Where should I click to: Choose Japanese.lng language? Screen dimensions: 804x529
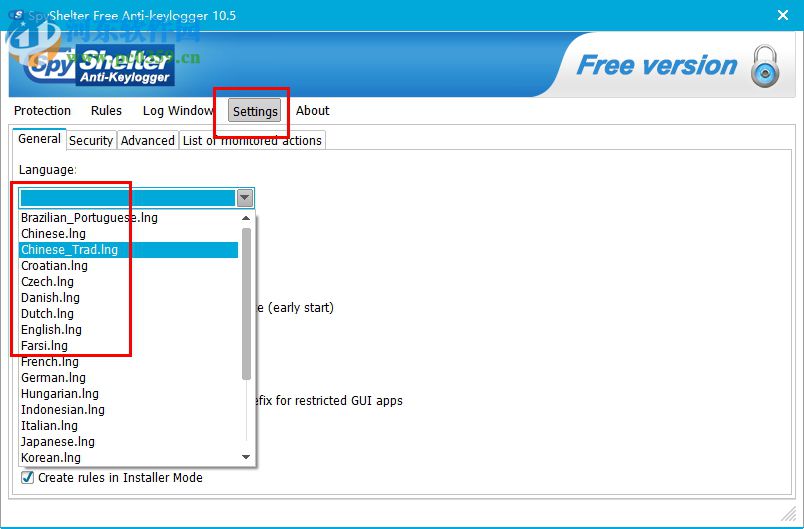(129, 441)
